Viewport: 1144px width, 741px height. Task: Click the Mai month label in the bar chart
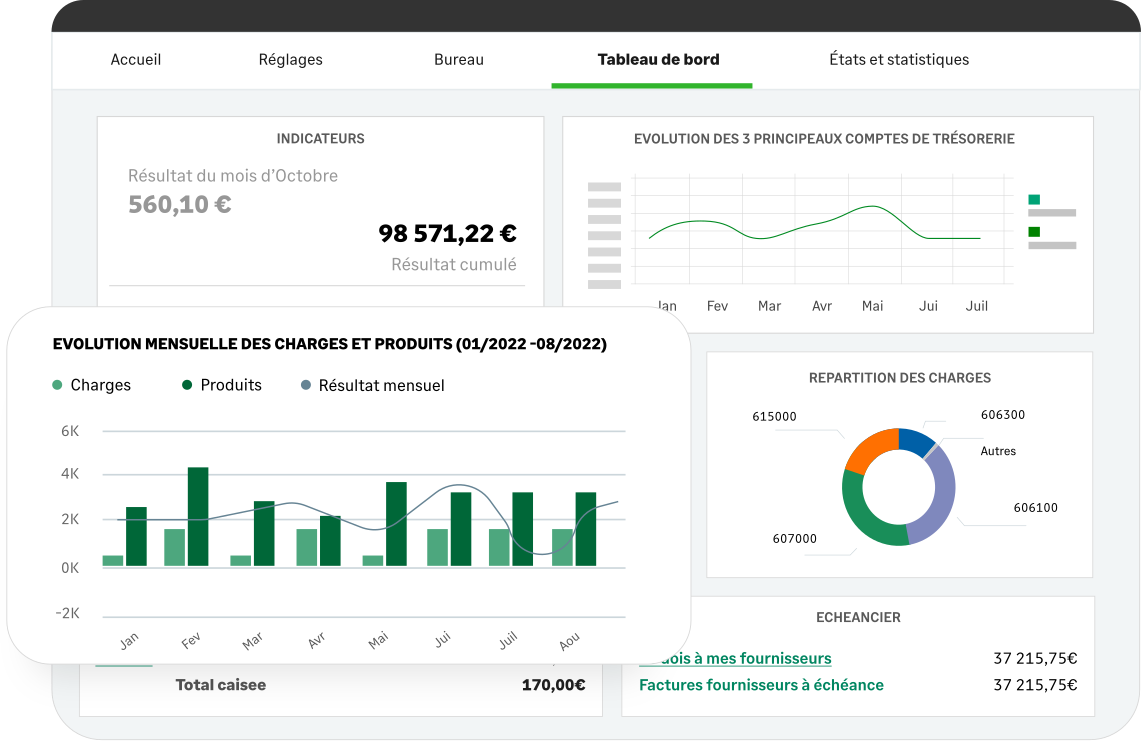click(378, 640)
